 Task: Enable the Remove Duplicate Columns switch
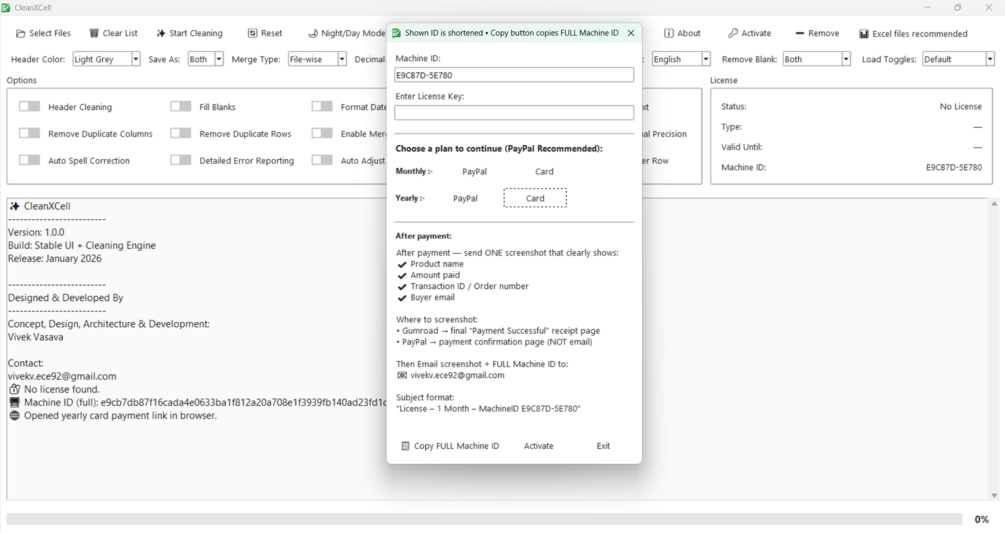(29, 133)
